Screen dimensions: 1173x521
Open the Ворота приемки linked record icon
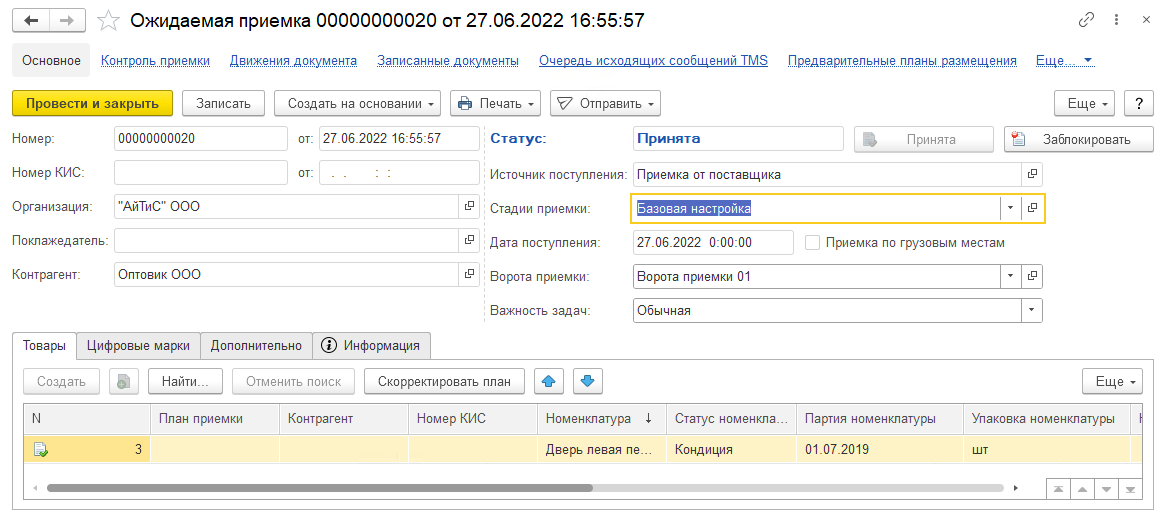coord(1032,276)
